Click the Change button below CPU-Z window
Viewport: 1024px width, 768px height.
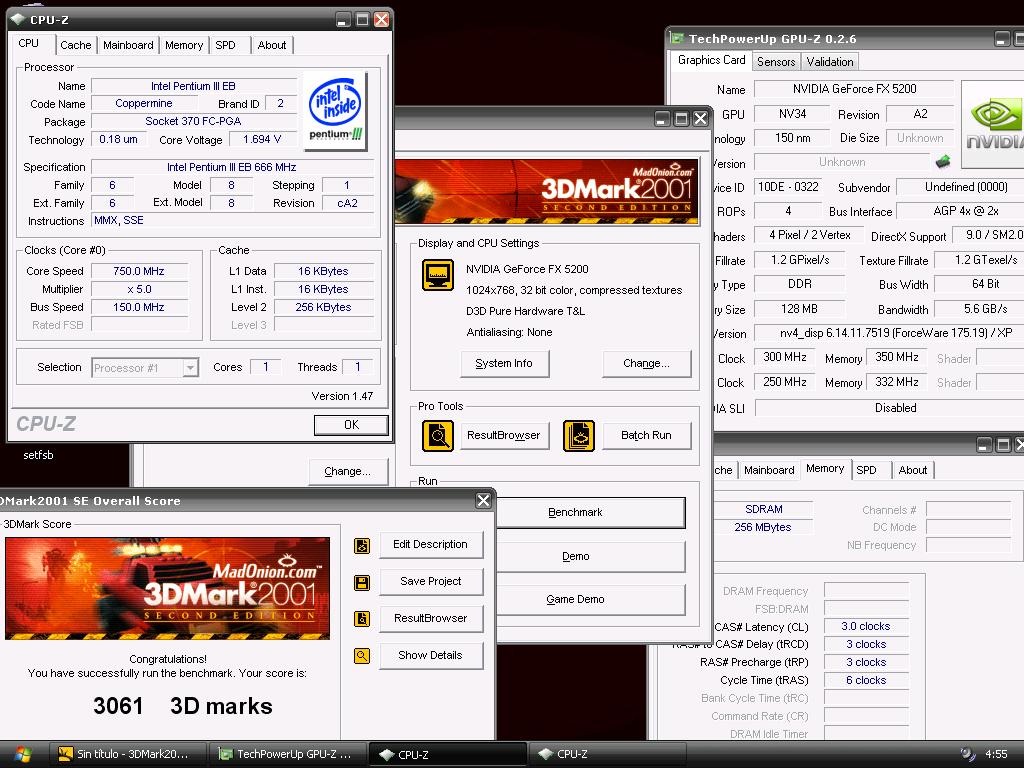tap(347, 472)
